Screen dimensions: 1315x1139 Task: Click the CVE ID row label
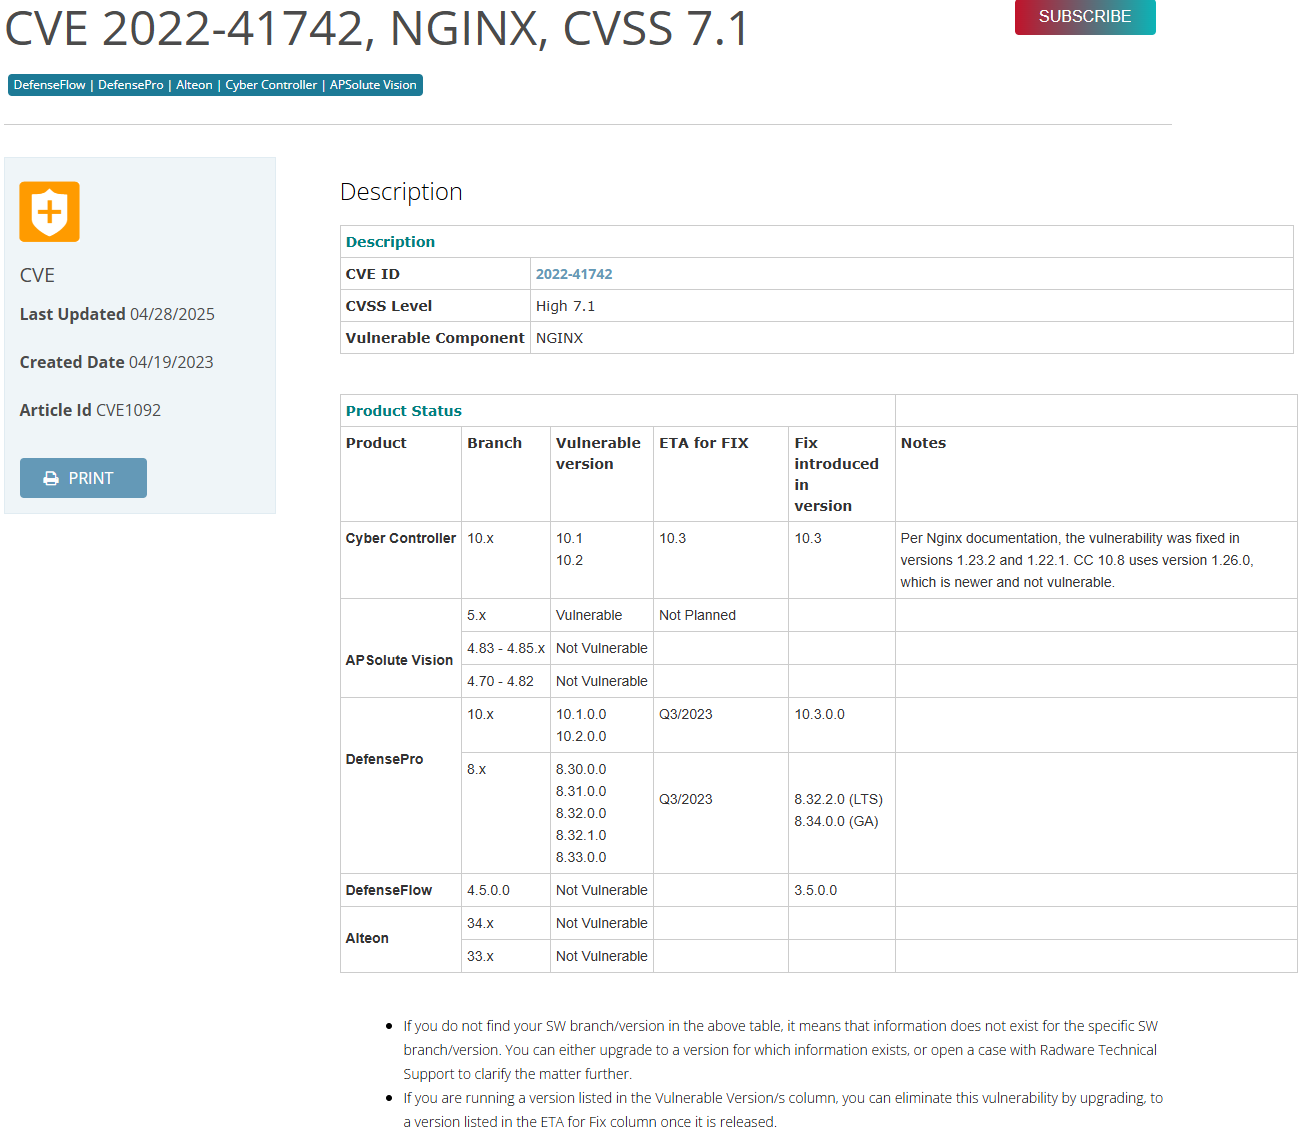point(373,274)
